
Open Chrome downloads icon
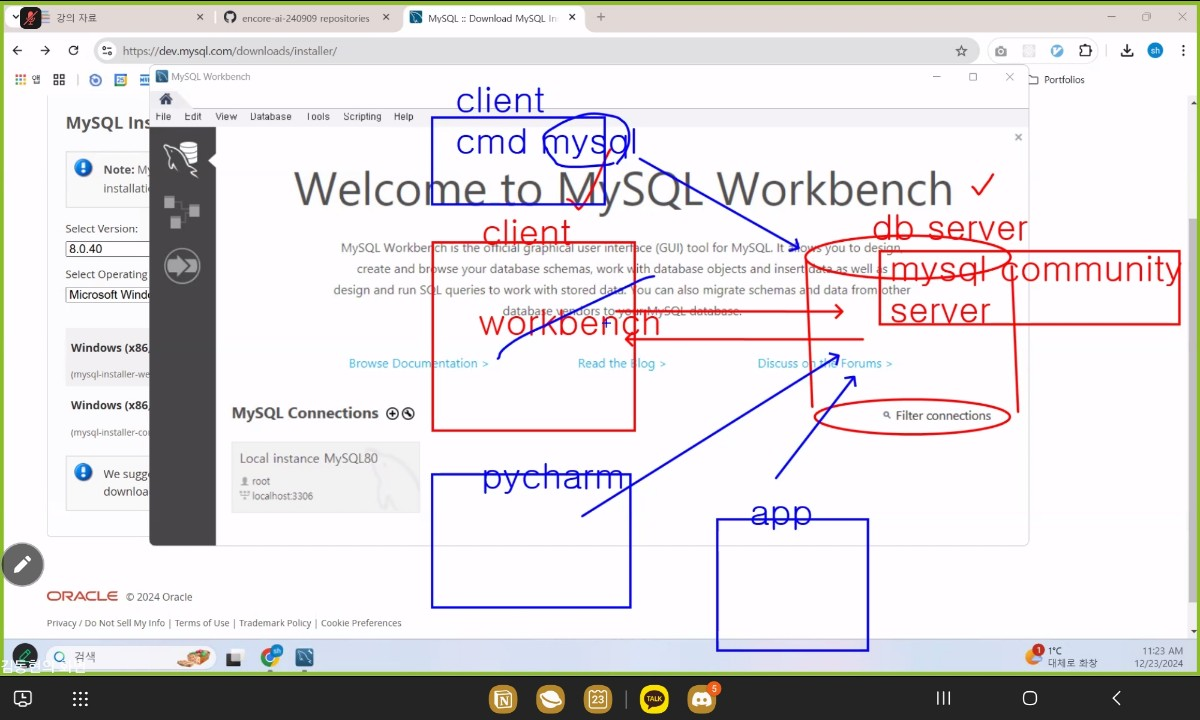(x=1127, y=51)
